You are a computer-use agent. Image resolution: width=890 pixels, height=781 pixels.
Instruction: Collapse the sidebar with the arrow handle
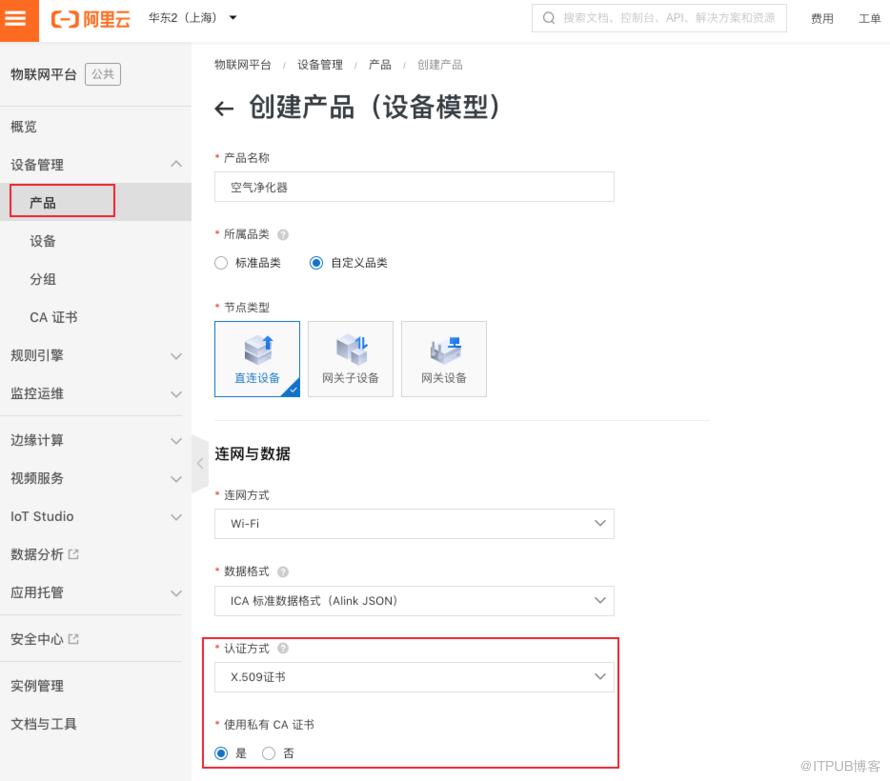coord(200,464)
